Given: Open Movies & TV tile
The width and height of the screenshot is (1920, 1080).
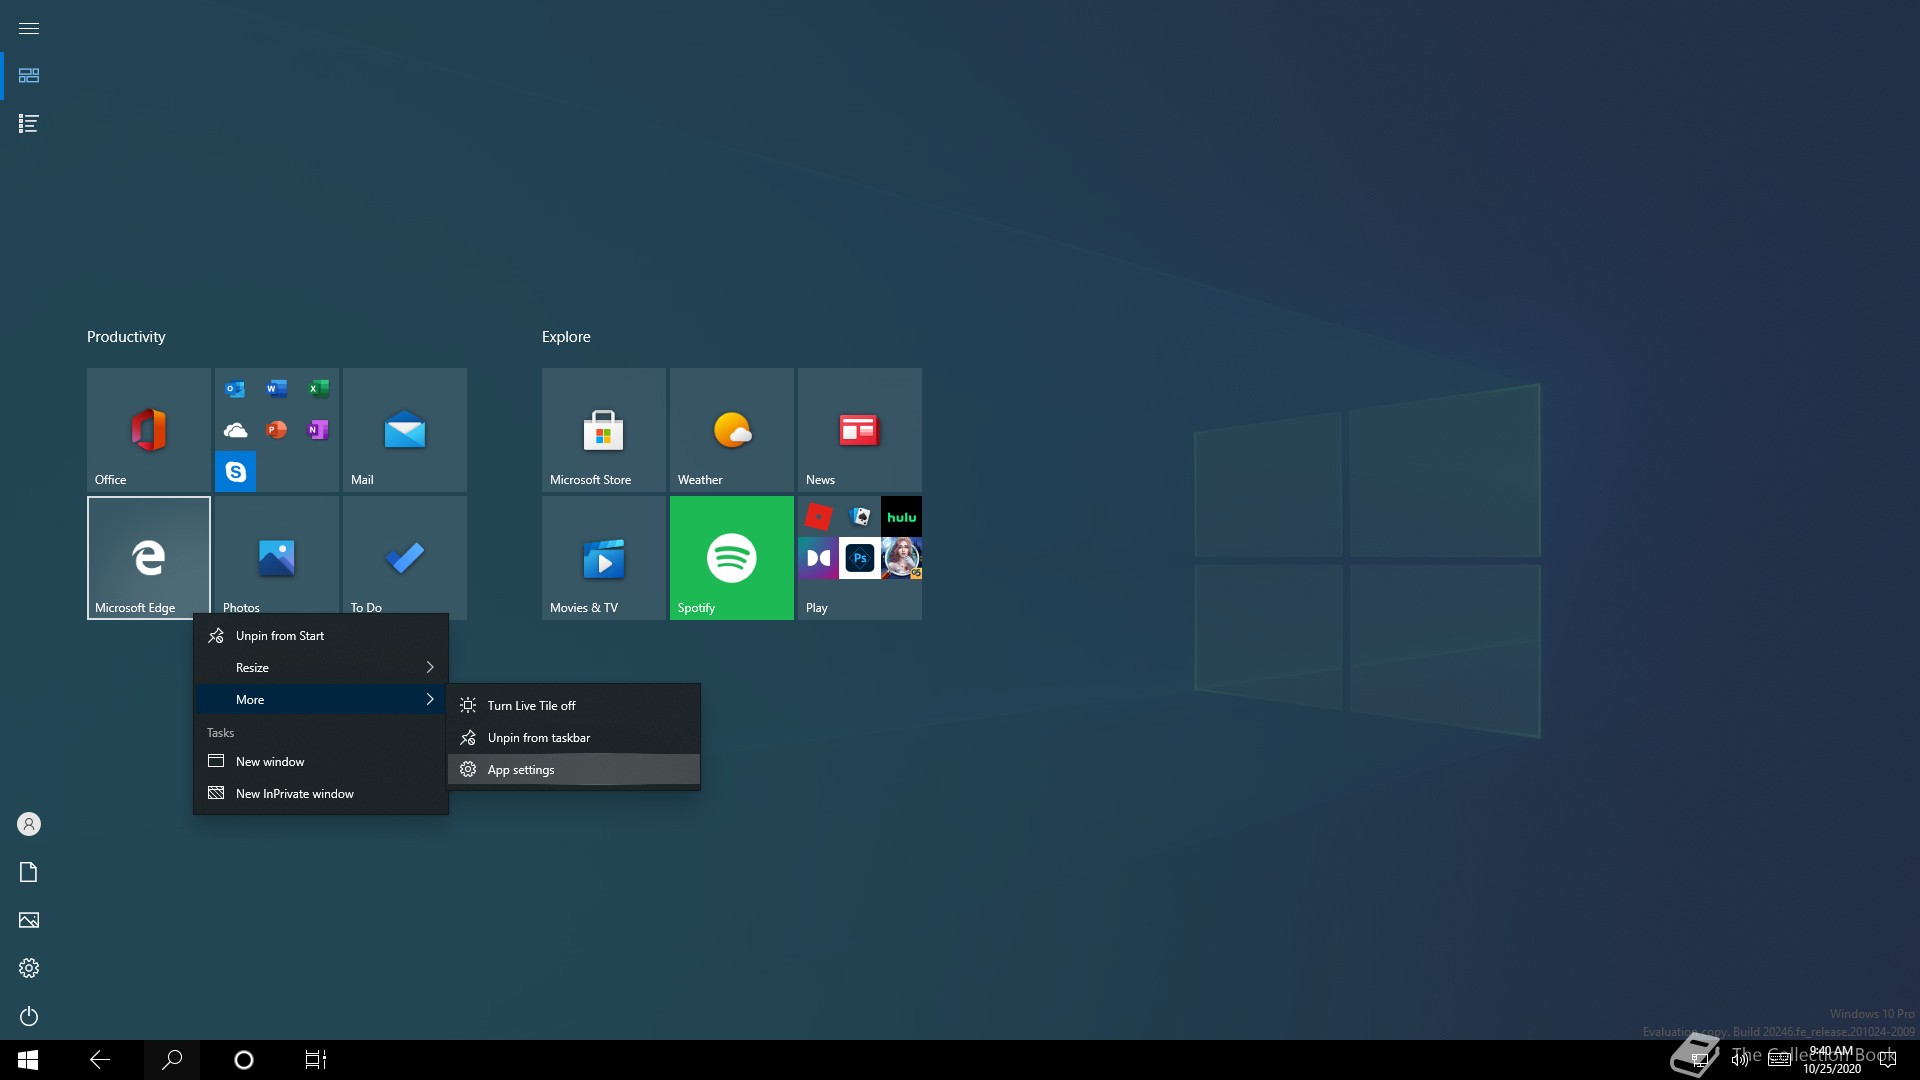Looking at the screenshot, I should point(603,557).
